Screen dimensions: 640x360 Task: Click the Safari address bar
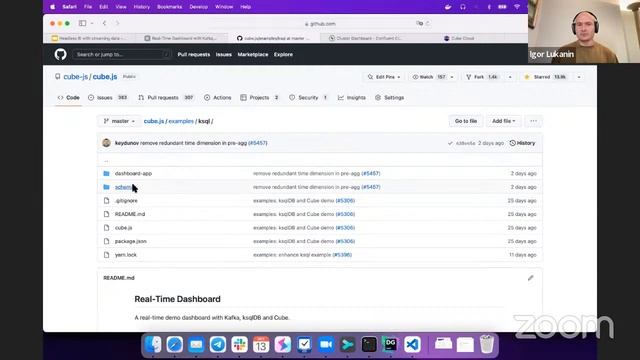pyautogui.click(x=320, y=24)
